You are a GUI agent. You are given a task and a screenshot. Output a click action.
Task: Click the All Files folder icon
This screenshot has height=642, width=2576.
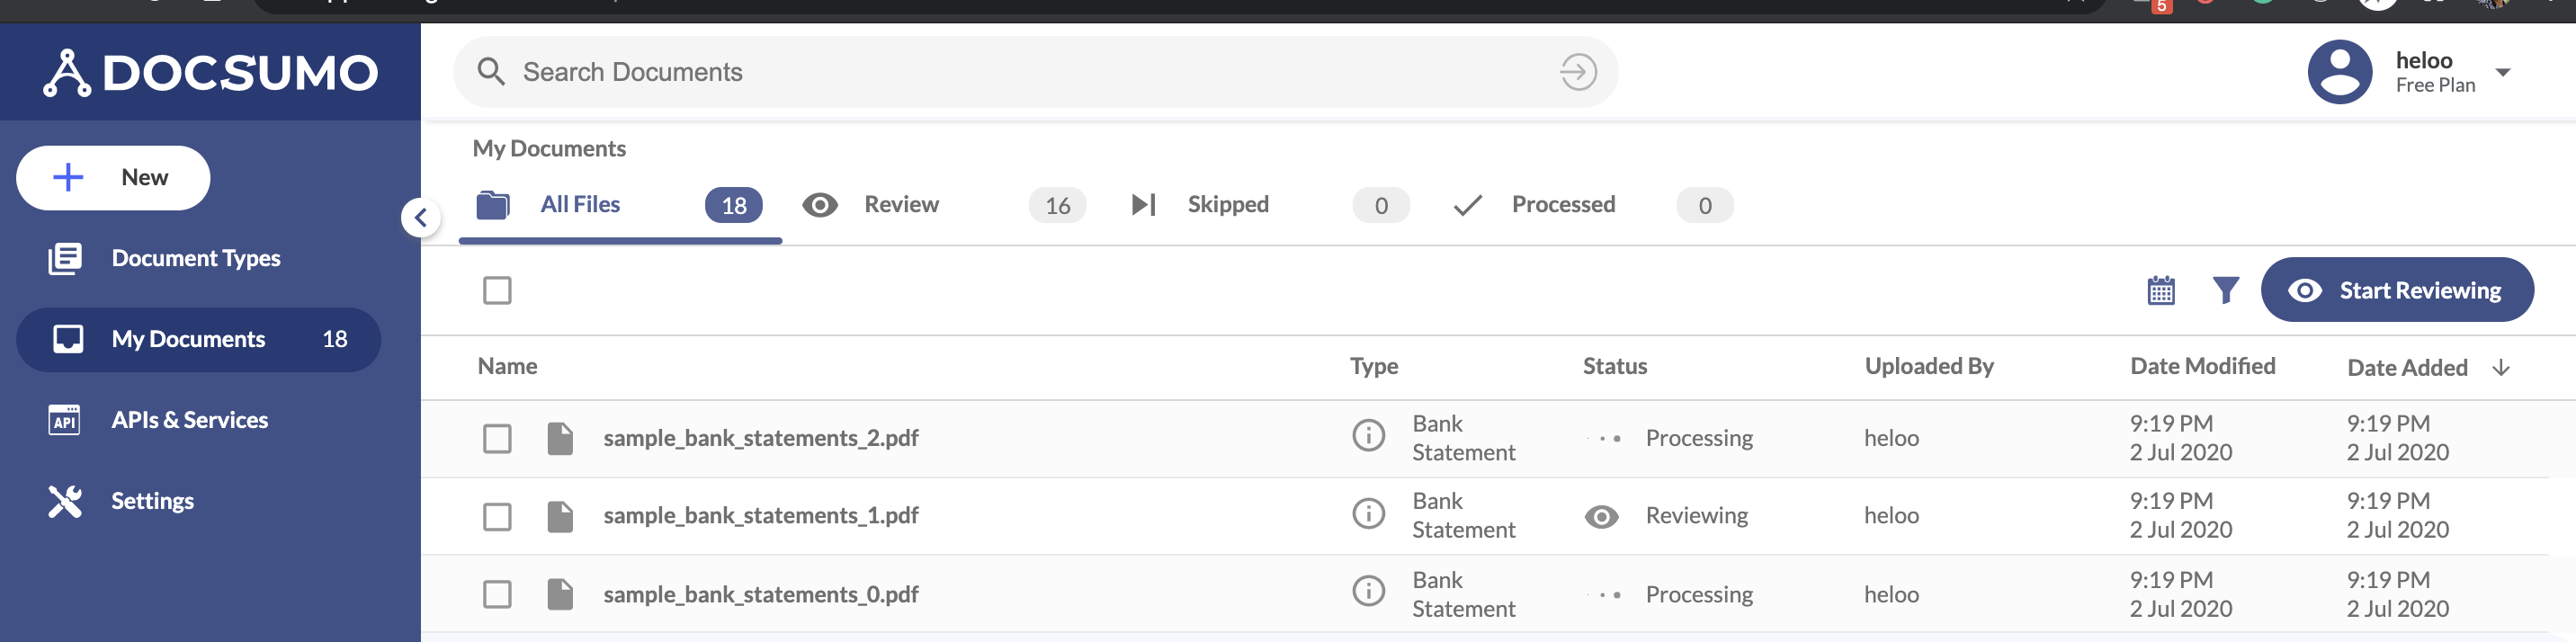[x=493, y=205]
